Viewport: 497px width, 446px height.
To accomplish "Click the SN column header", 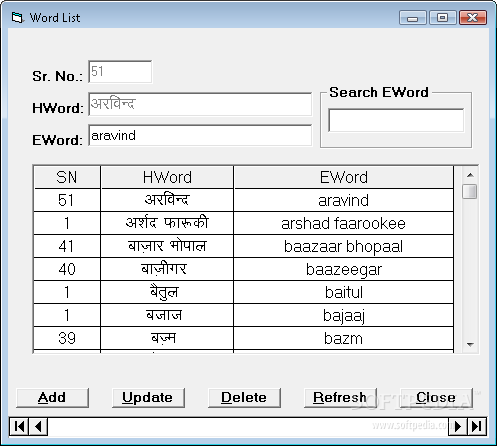I will tap(67, 177).
